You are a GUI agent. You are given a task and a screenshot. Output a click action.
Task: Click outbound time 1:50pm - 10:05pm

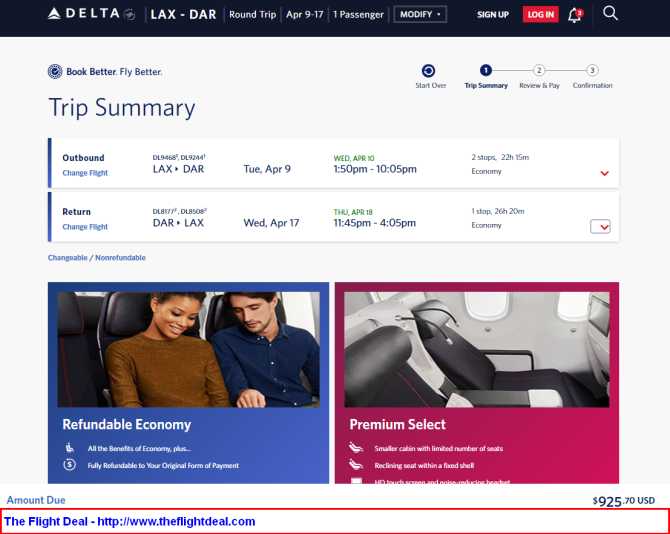point(375,169)
